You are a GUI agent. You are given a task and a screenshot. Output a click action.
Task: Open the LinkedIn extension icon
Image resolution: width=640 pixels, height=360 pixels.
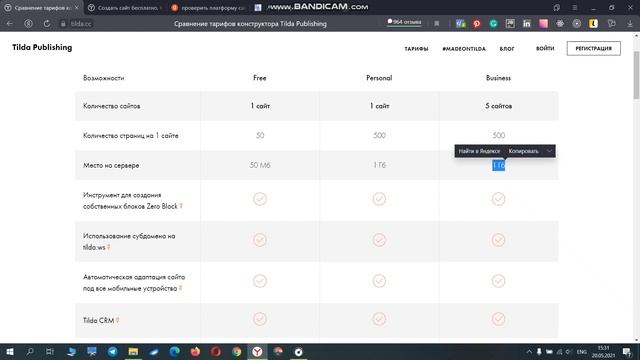(x=527, y=24)
